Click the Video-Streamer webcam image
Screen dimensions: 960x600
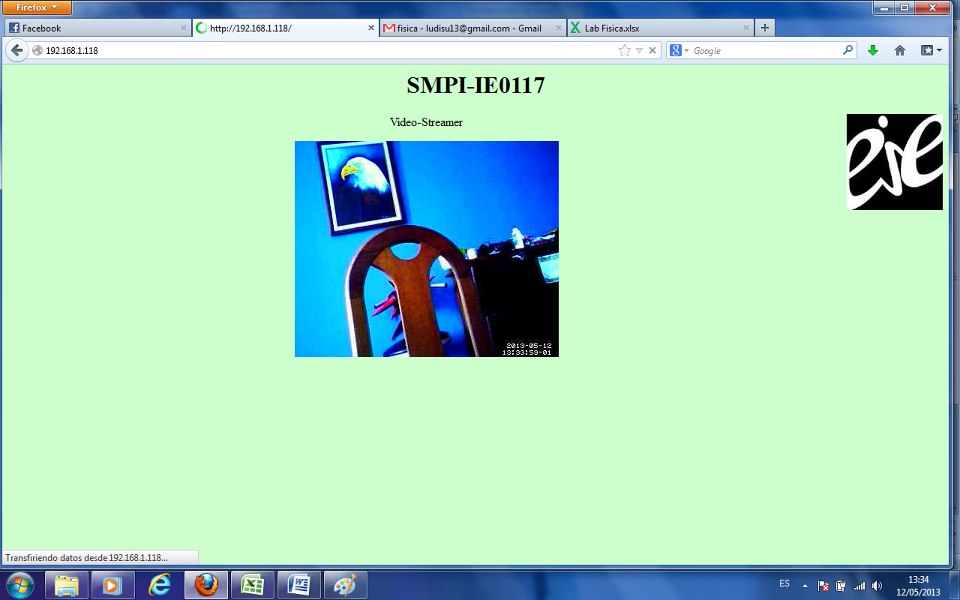(426, 249)
